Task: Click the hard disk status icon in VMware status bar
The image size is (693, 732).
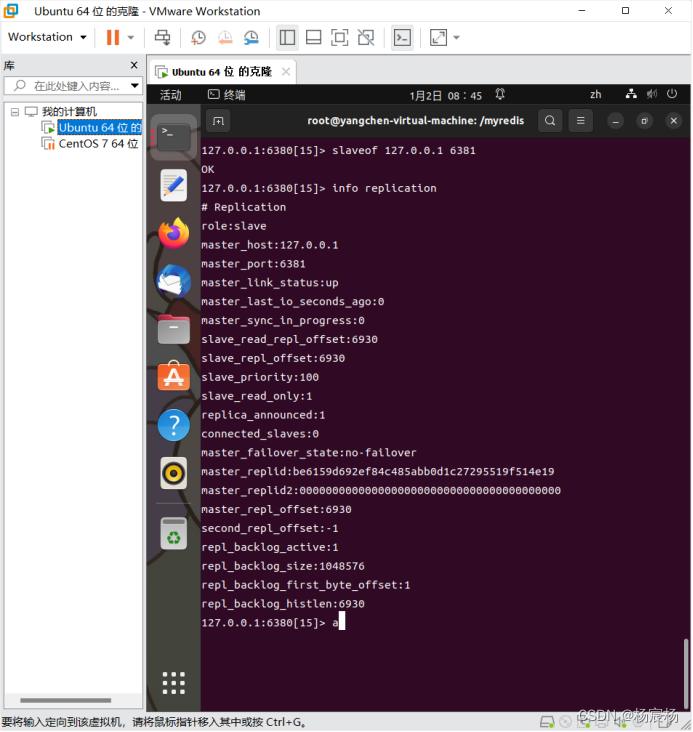Action: (547, 722)
